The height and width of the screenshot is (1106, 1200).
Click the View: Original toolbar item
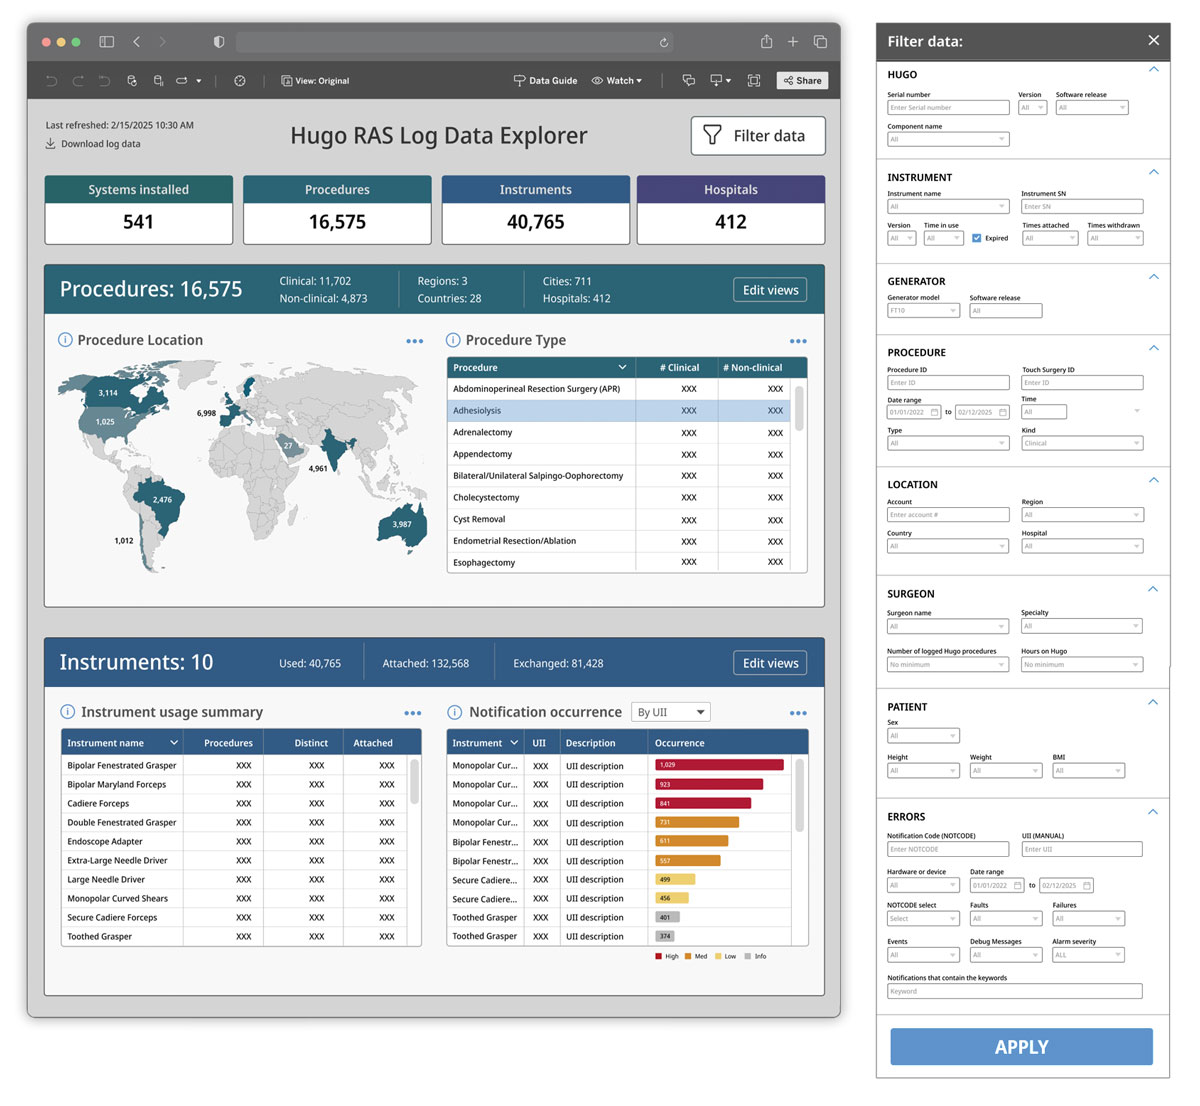coord(315,81)
